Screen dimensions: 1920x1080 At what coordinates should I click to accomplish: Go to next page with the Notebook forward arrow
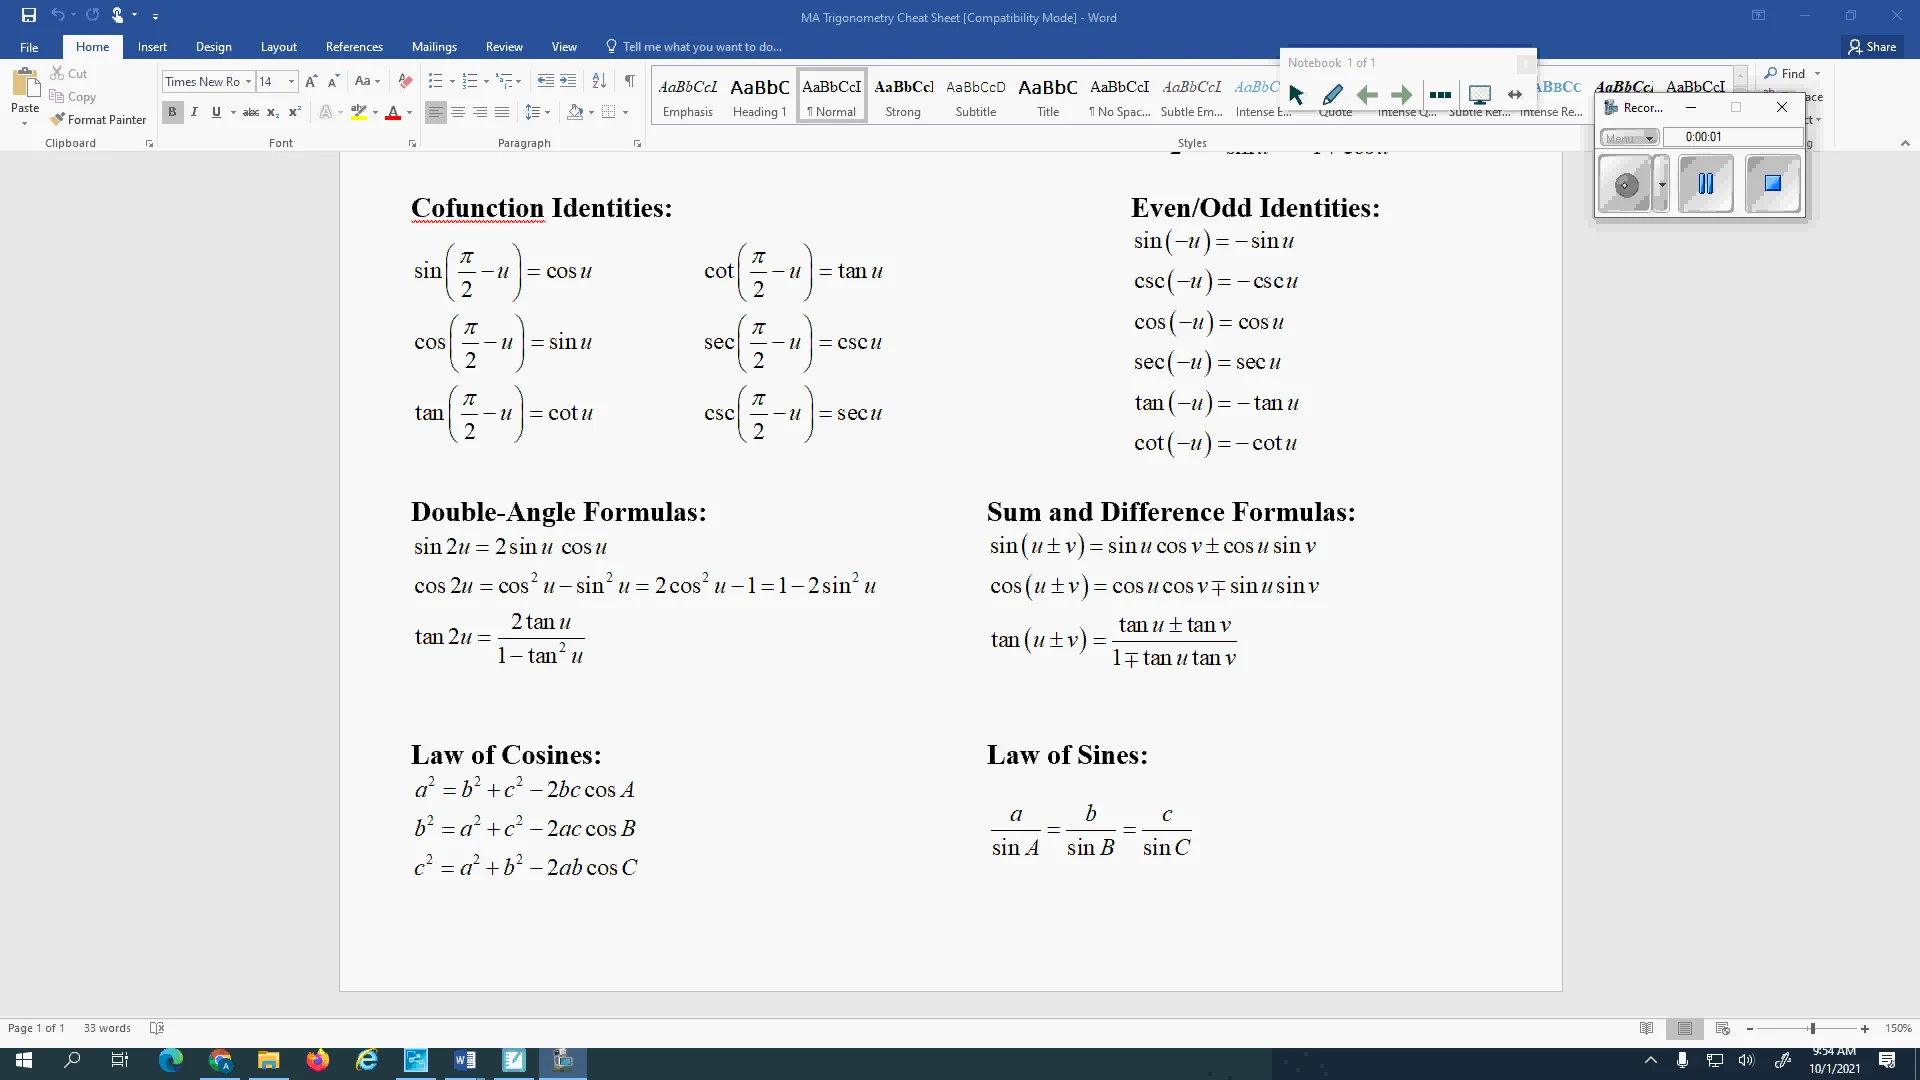click(1402, 95)
